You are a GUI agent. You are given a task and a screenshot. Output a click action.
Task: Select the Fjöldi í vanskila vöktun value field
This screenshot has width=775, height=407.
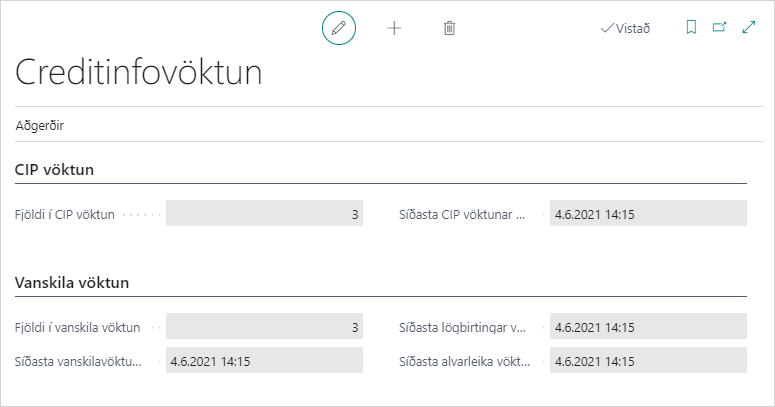click(264, 327)
